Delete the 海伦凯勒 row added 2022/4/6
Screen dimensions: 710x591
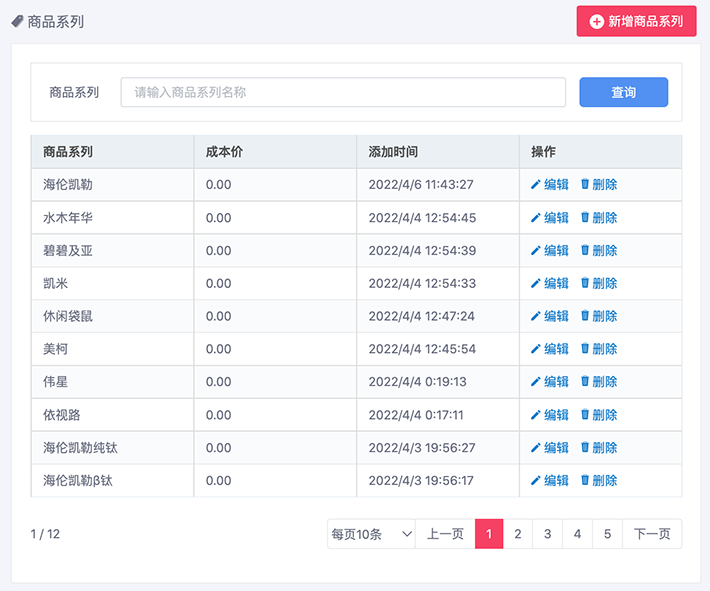[x=599, y=185]
